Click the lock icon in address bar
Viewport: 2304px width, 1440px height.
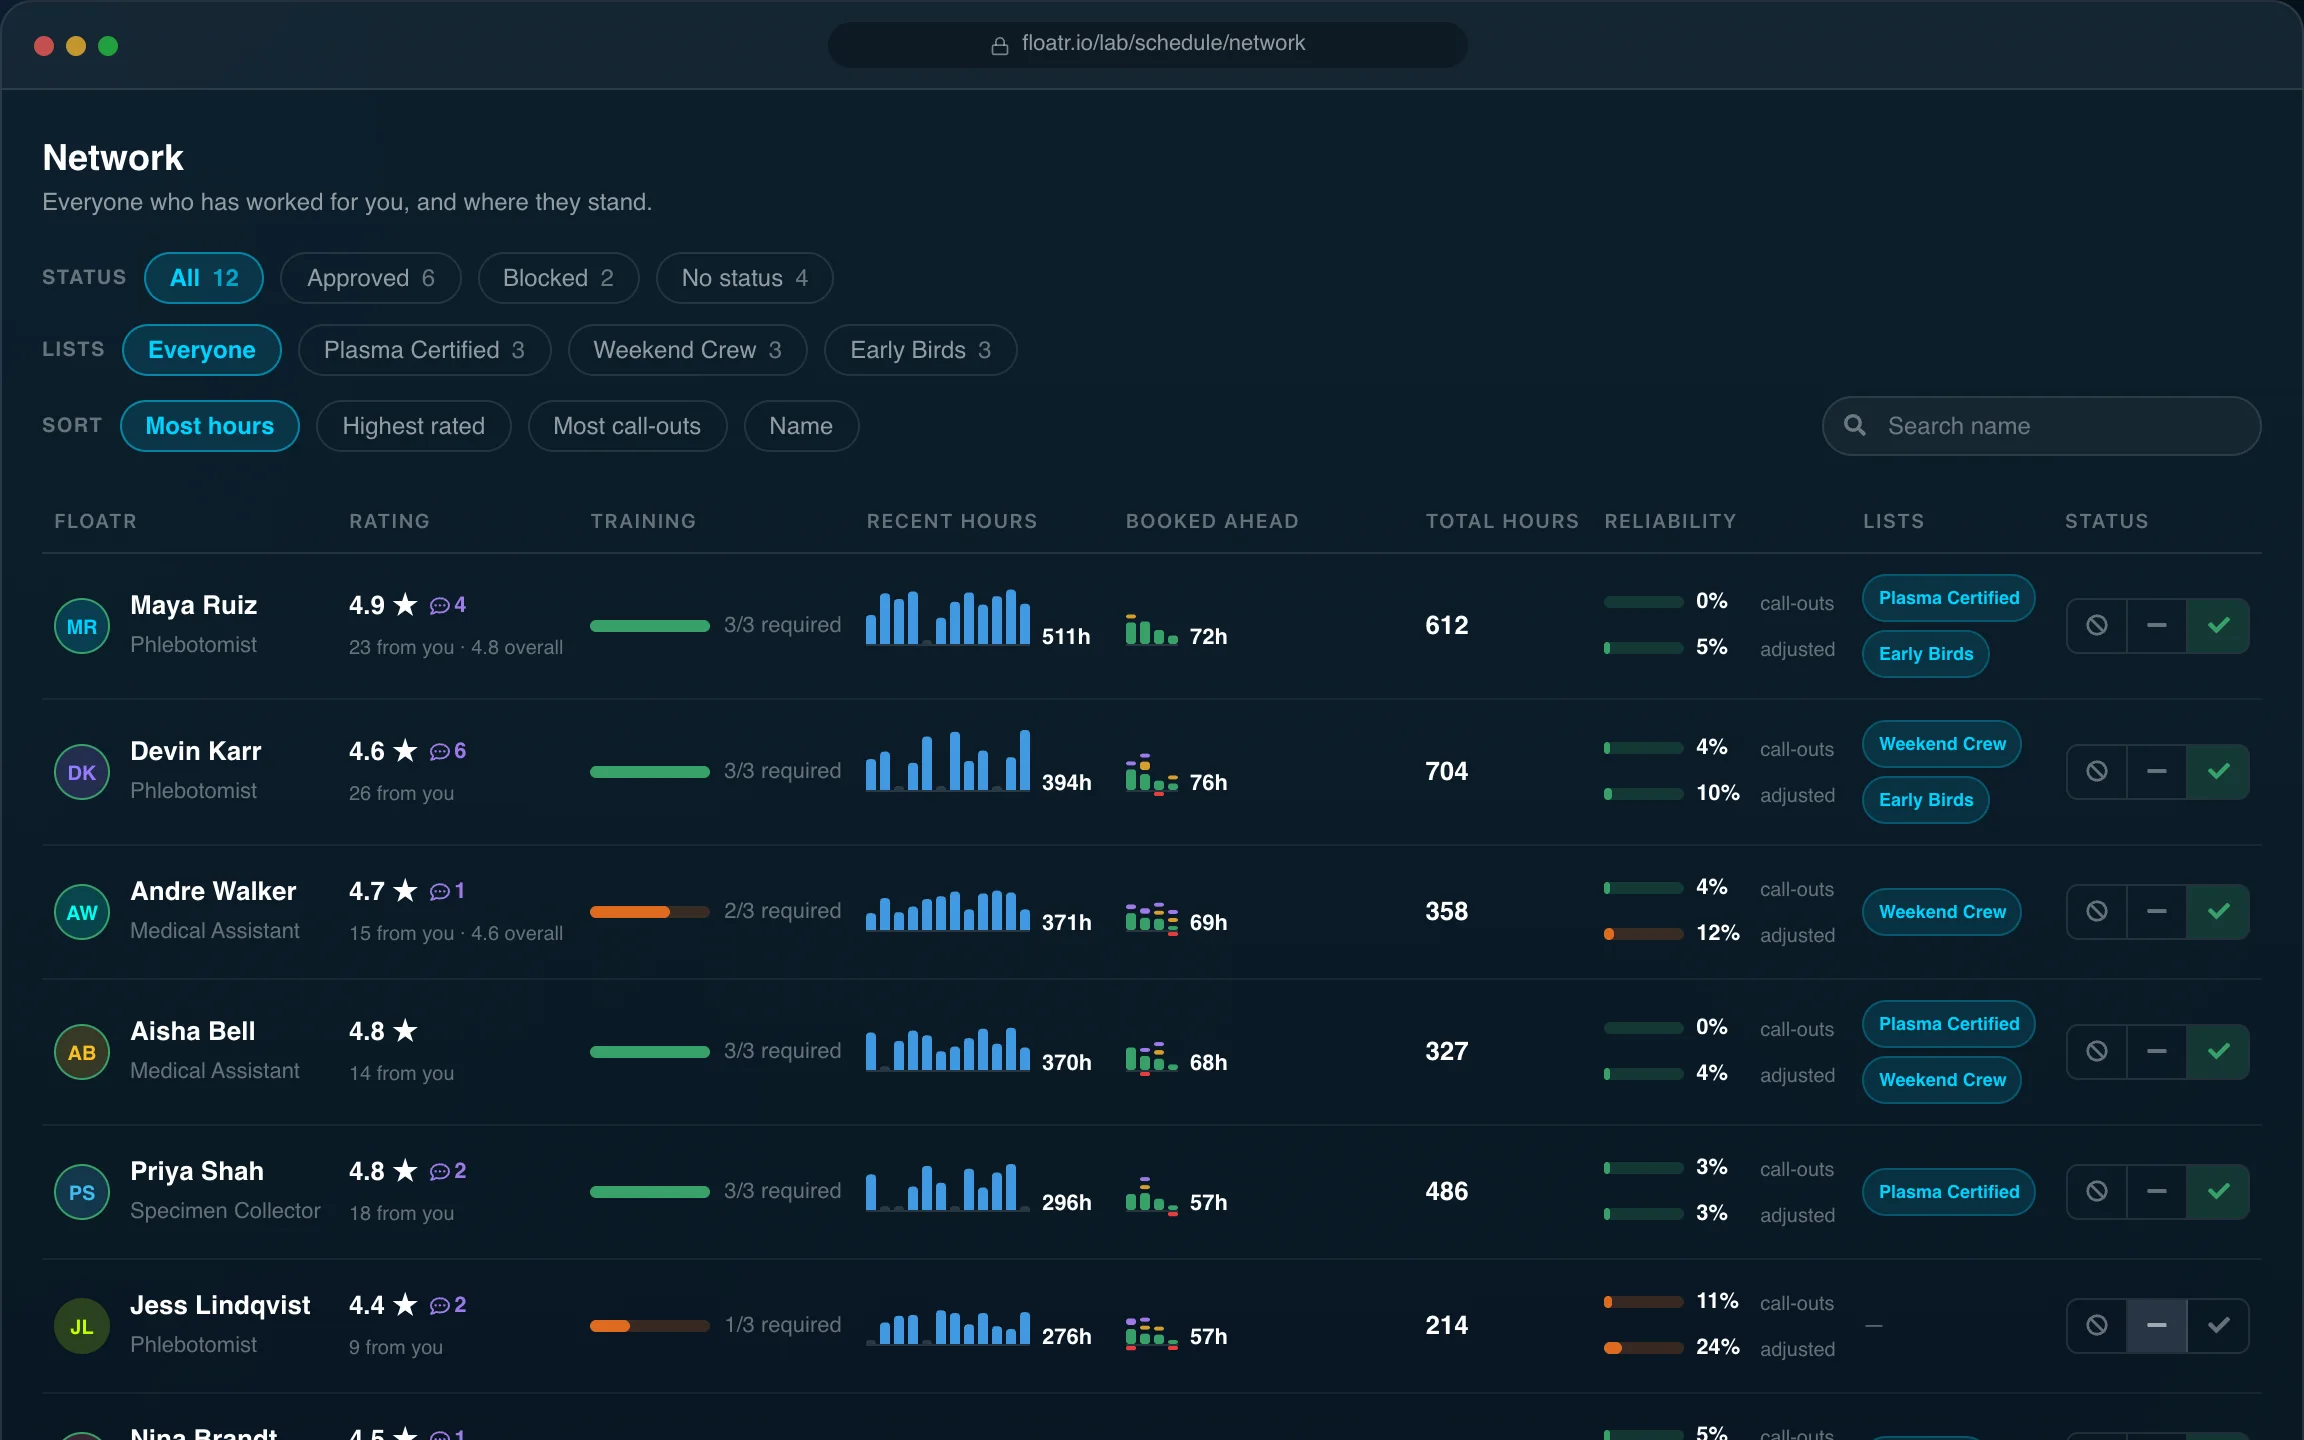pyautogui.click(x=999, y=45)
